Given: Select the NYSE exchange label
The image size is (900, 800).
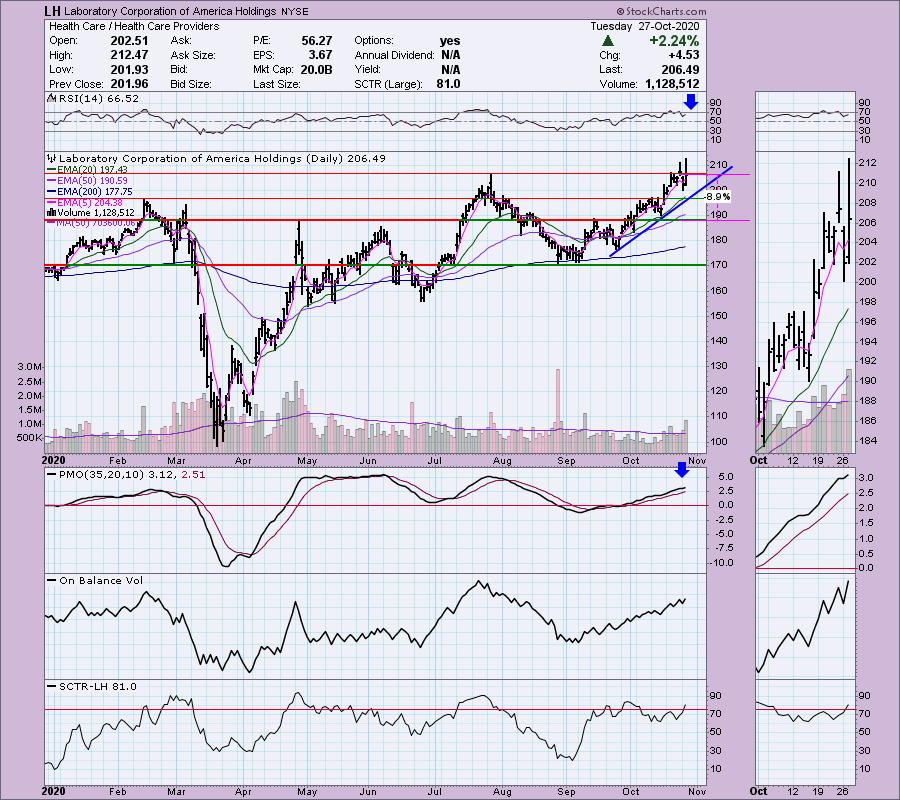Looking at the screenshot, I should [x=294, y=11].
